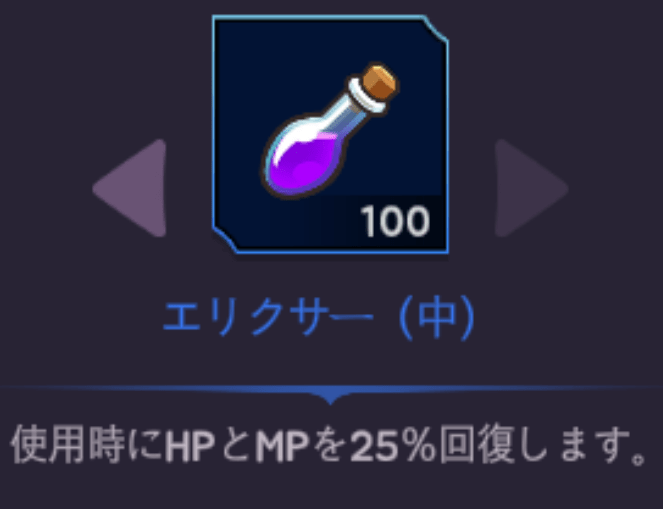Click the MP text in the description

(288, 447)
